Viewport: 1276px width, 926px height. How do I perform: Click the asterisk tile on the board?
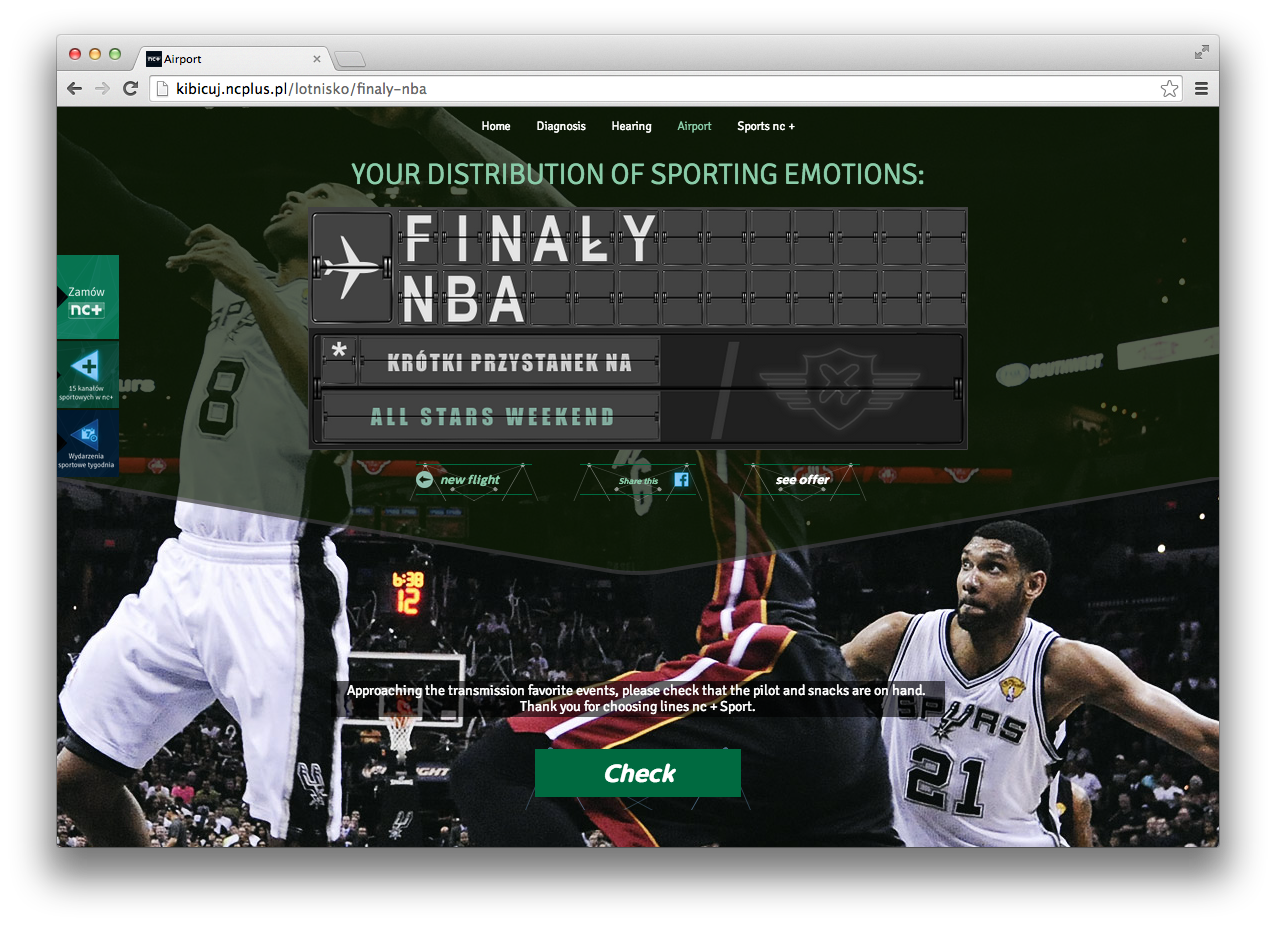click(x=339, y=360)
